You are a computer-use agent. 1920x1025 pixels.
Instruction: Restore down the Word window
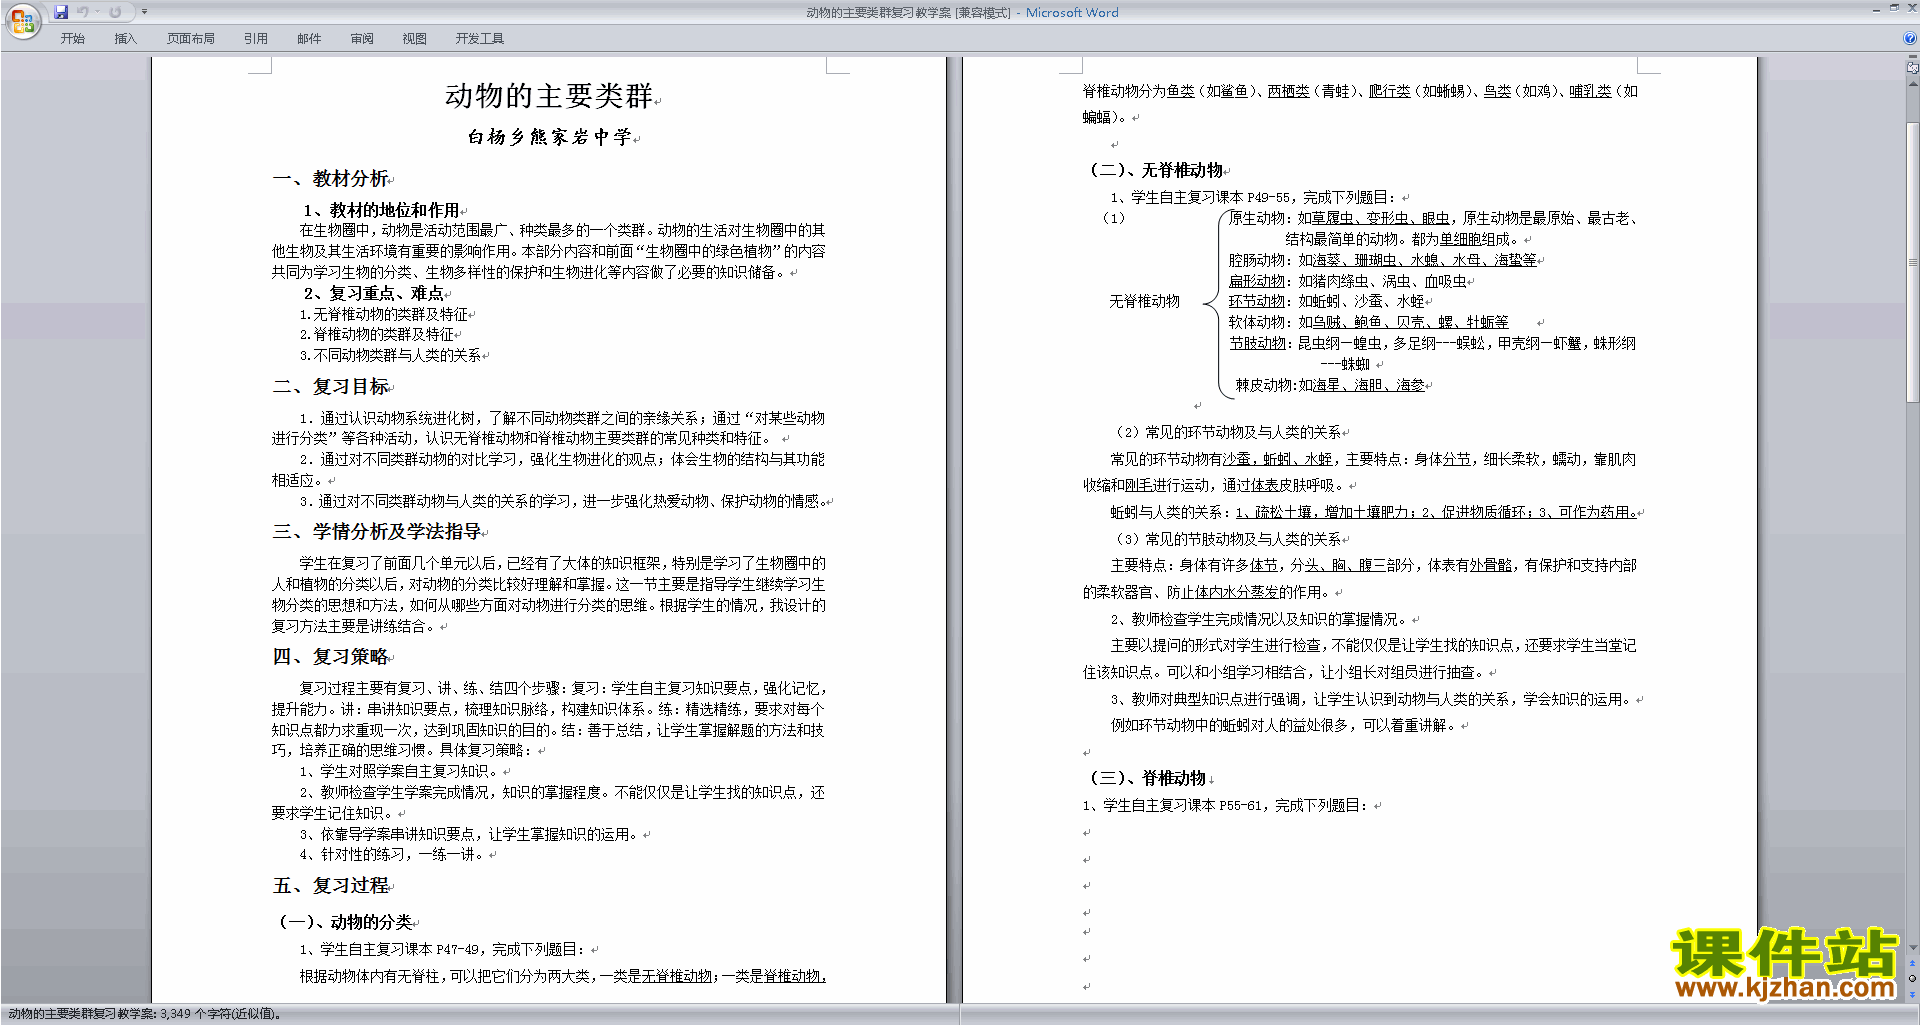(1894, 8)
